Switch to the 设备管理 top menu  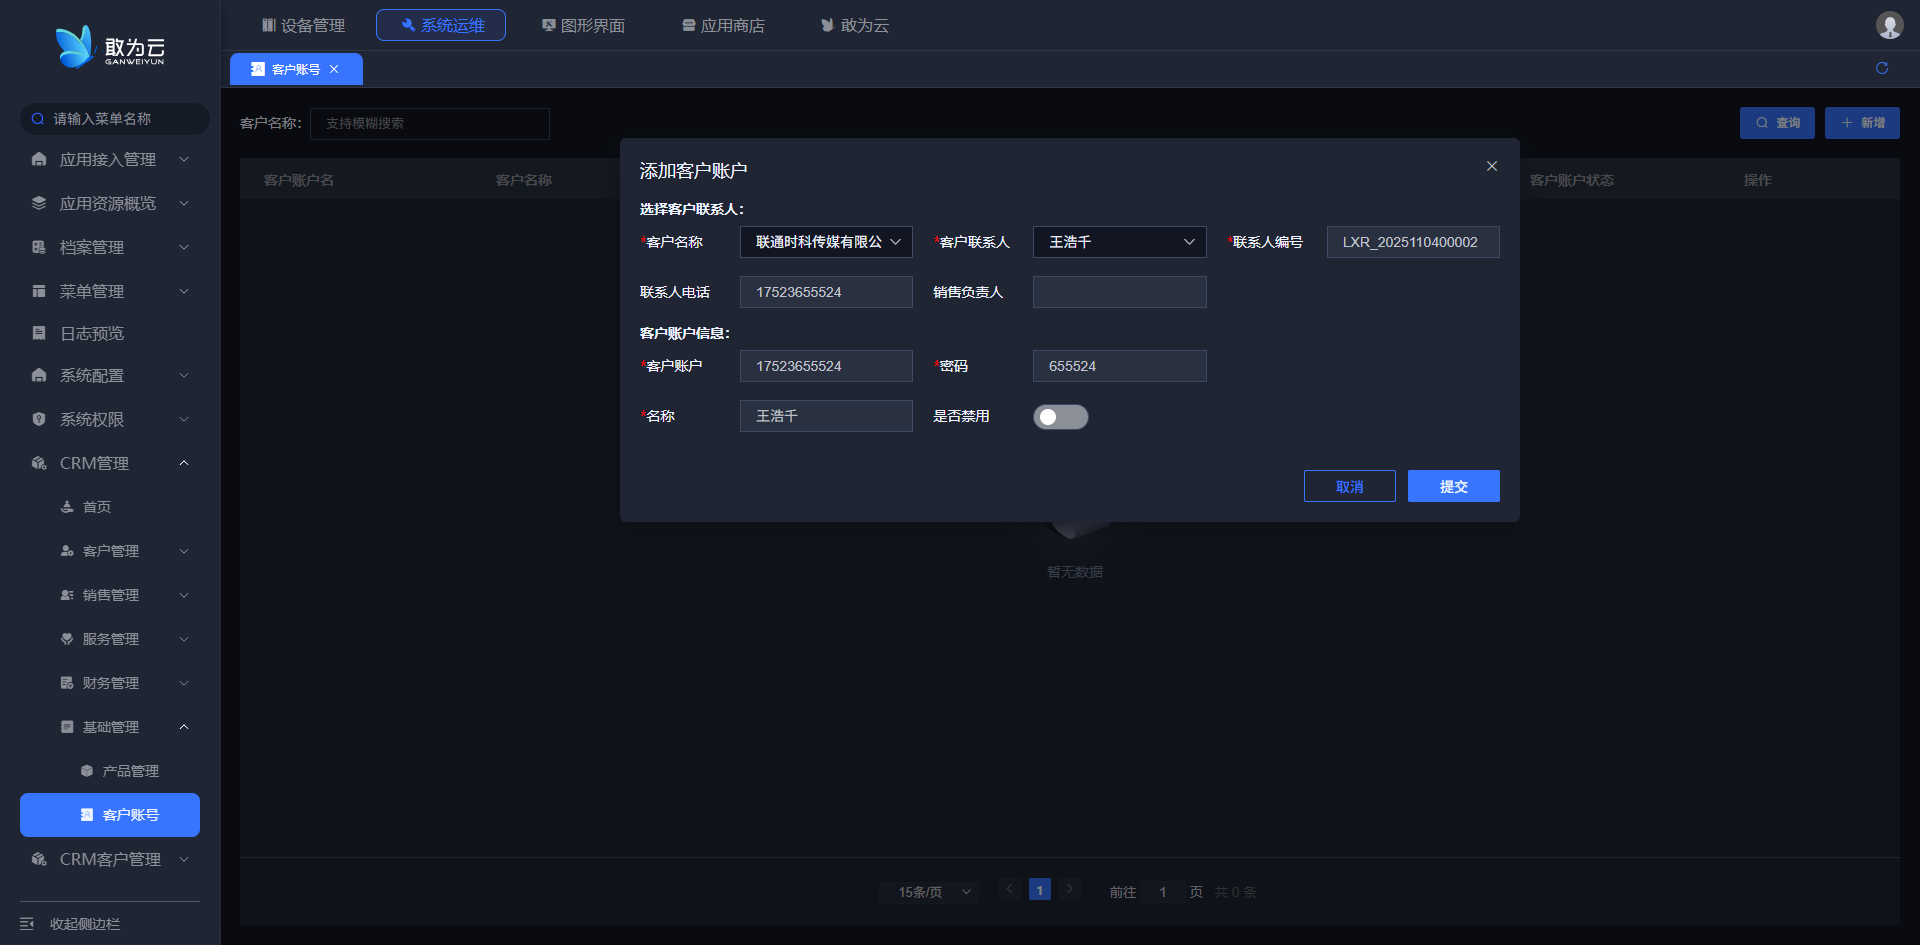[303, 25]
